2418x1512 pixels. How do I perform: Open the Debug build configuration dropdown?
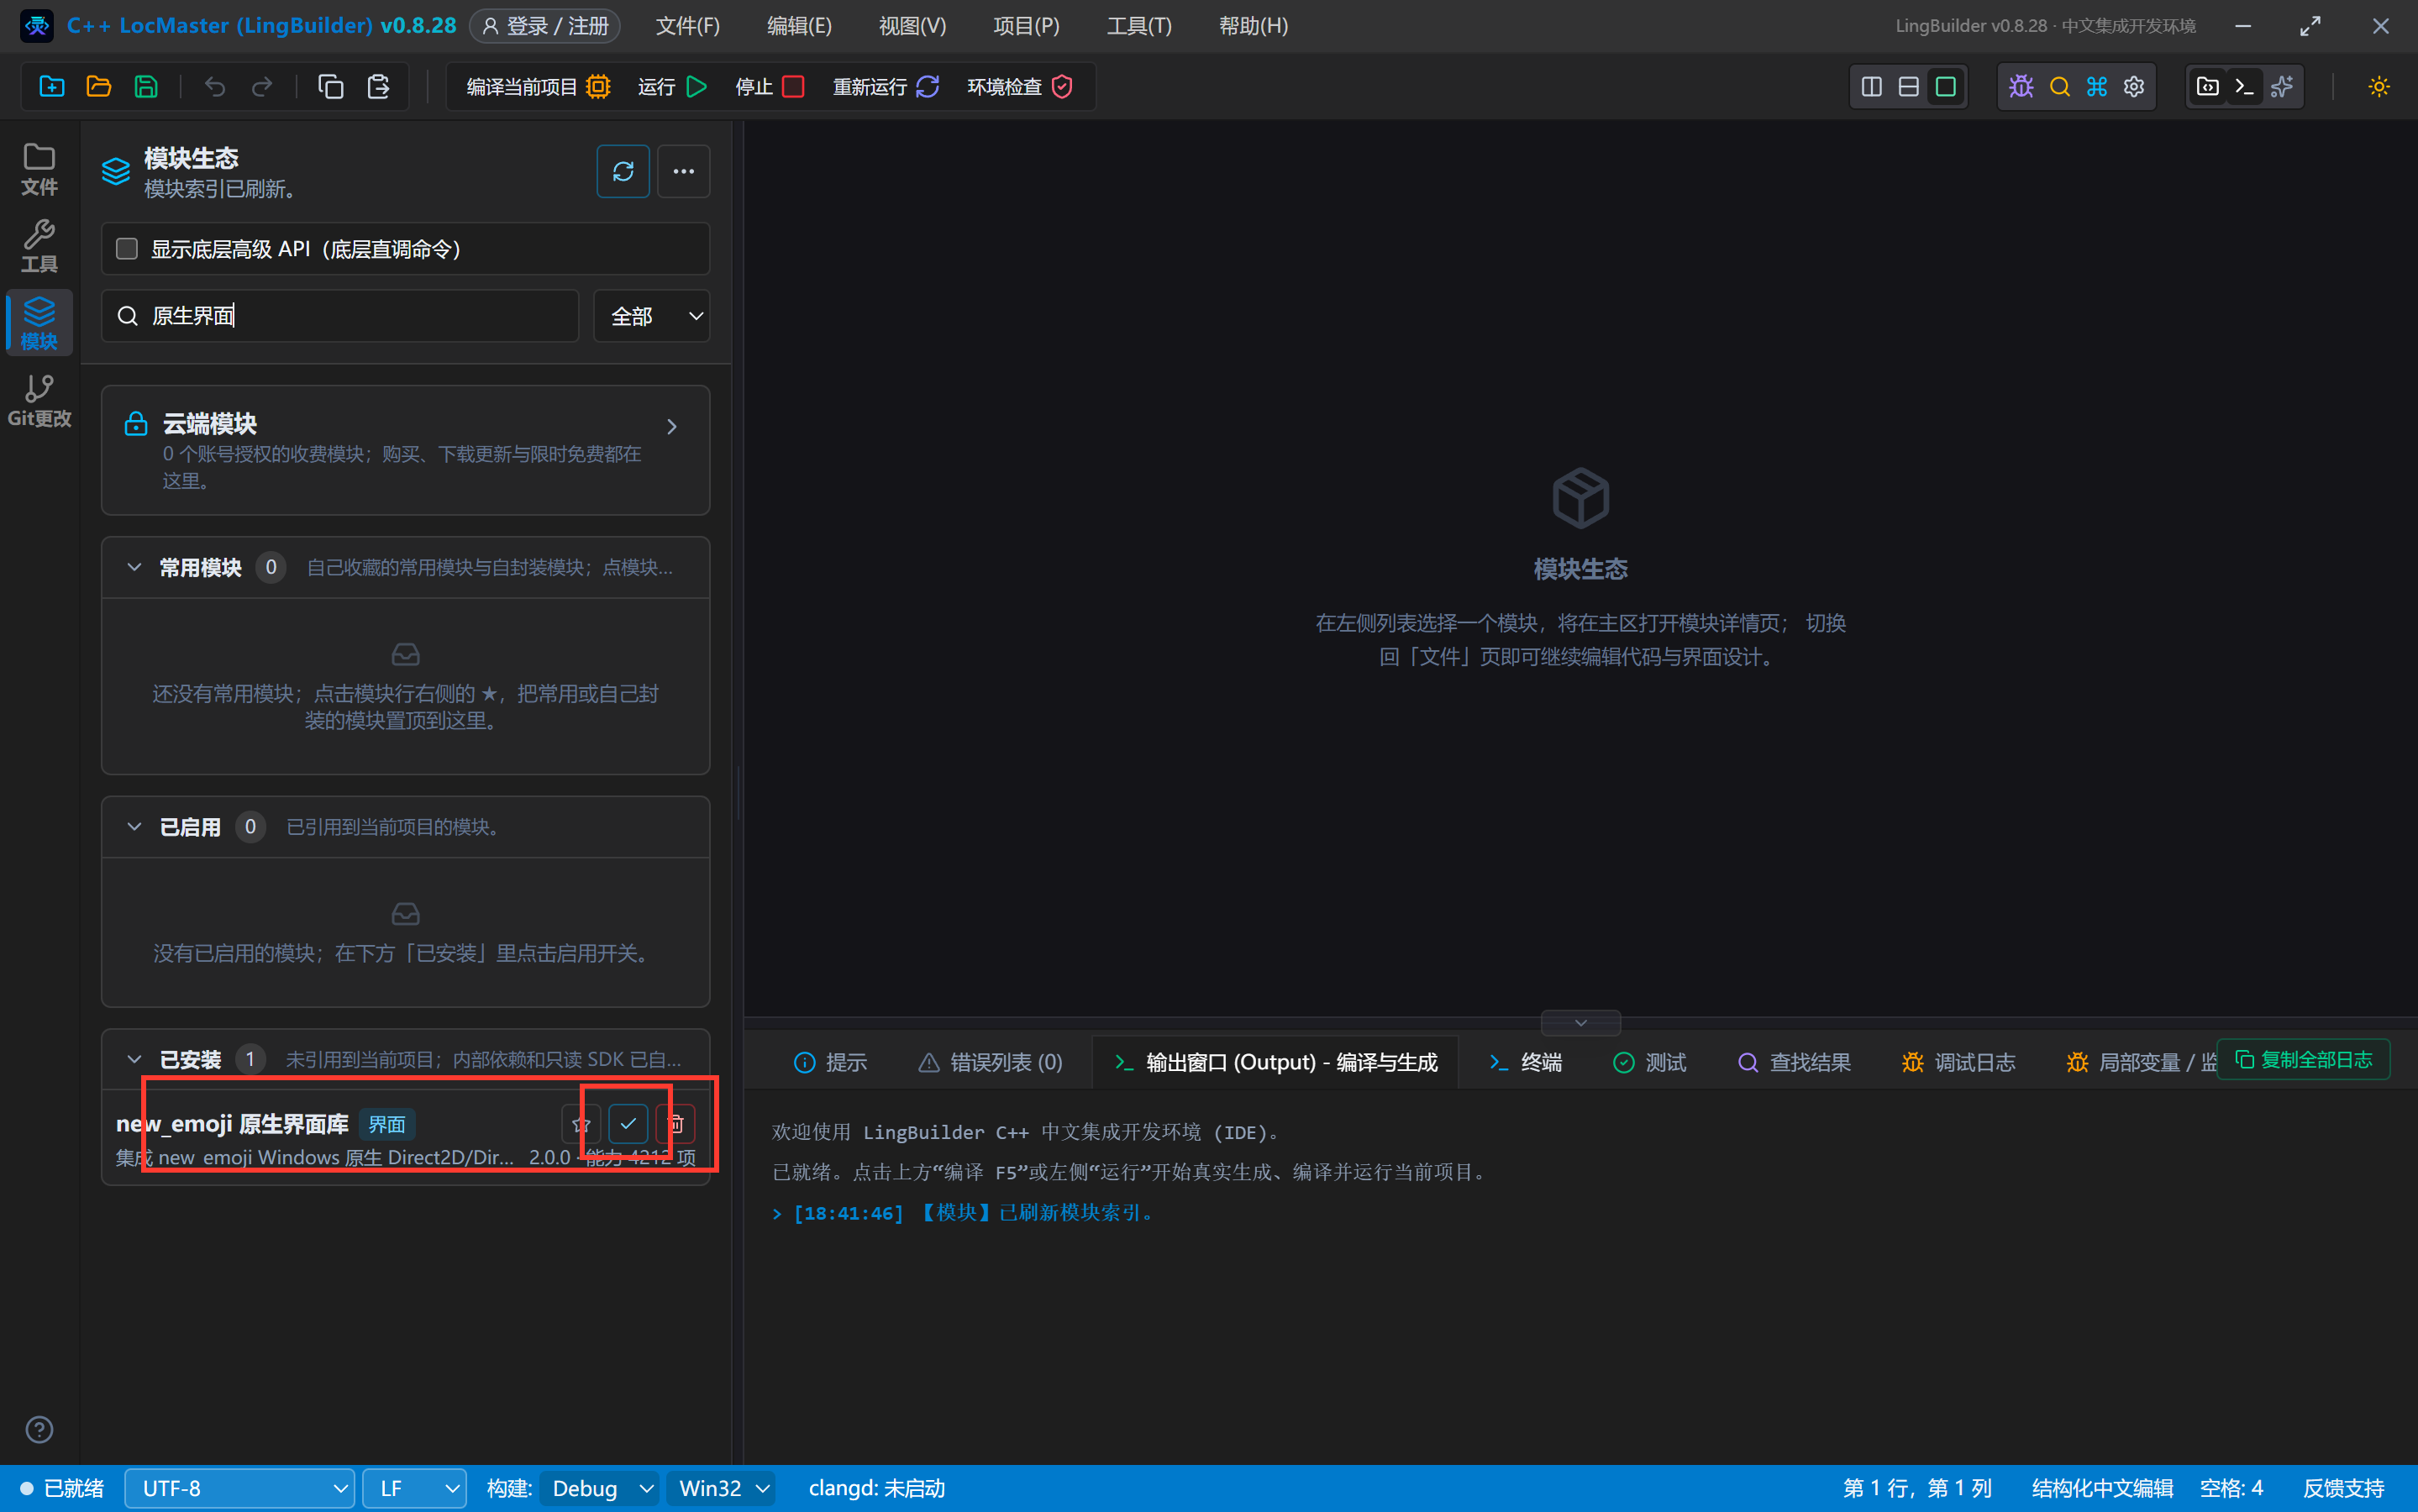coord(599,1488)
